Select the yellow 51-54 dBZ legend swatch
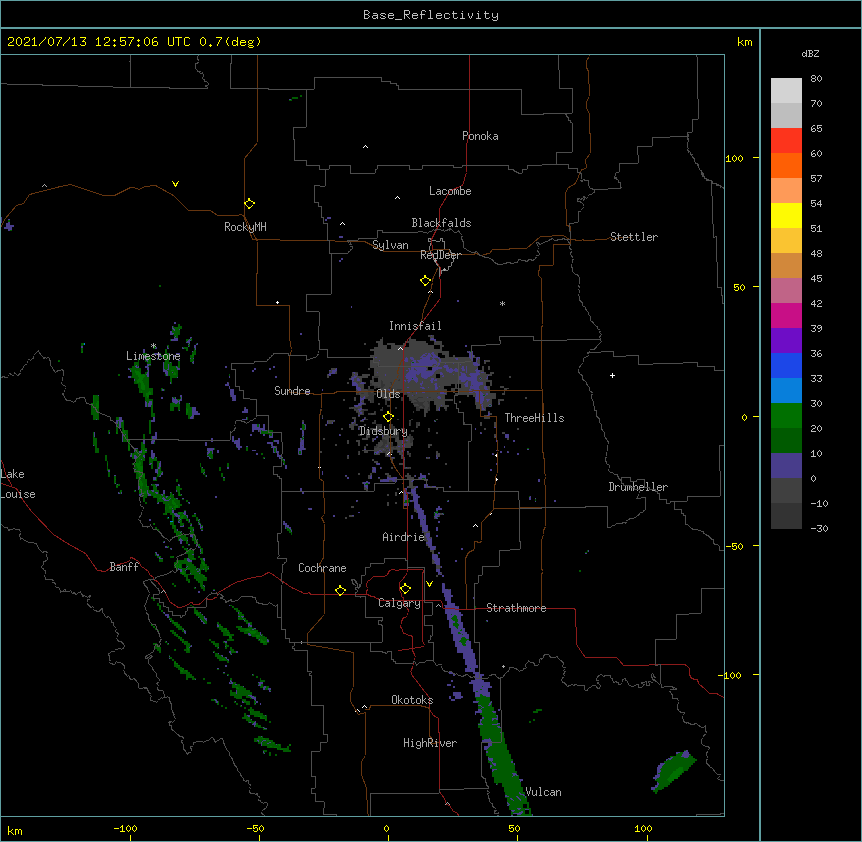The height and width of the screenshot is (842, 862). click(786, 215)
